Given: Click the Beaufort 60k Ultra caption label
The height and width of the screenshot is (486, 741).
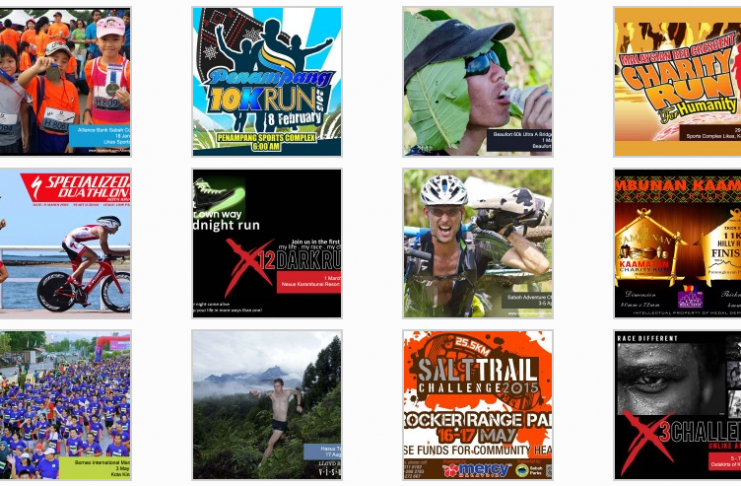Looking at the screenshot, I should 519,140.
